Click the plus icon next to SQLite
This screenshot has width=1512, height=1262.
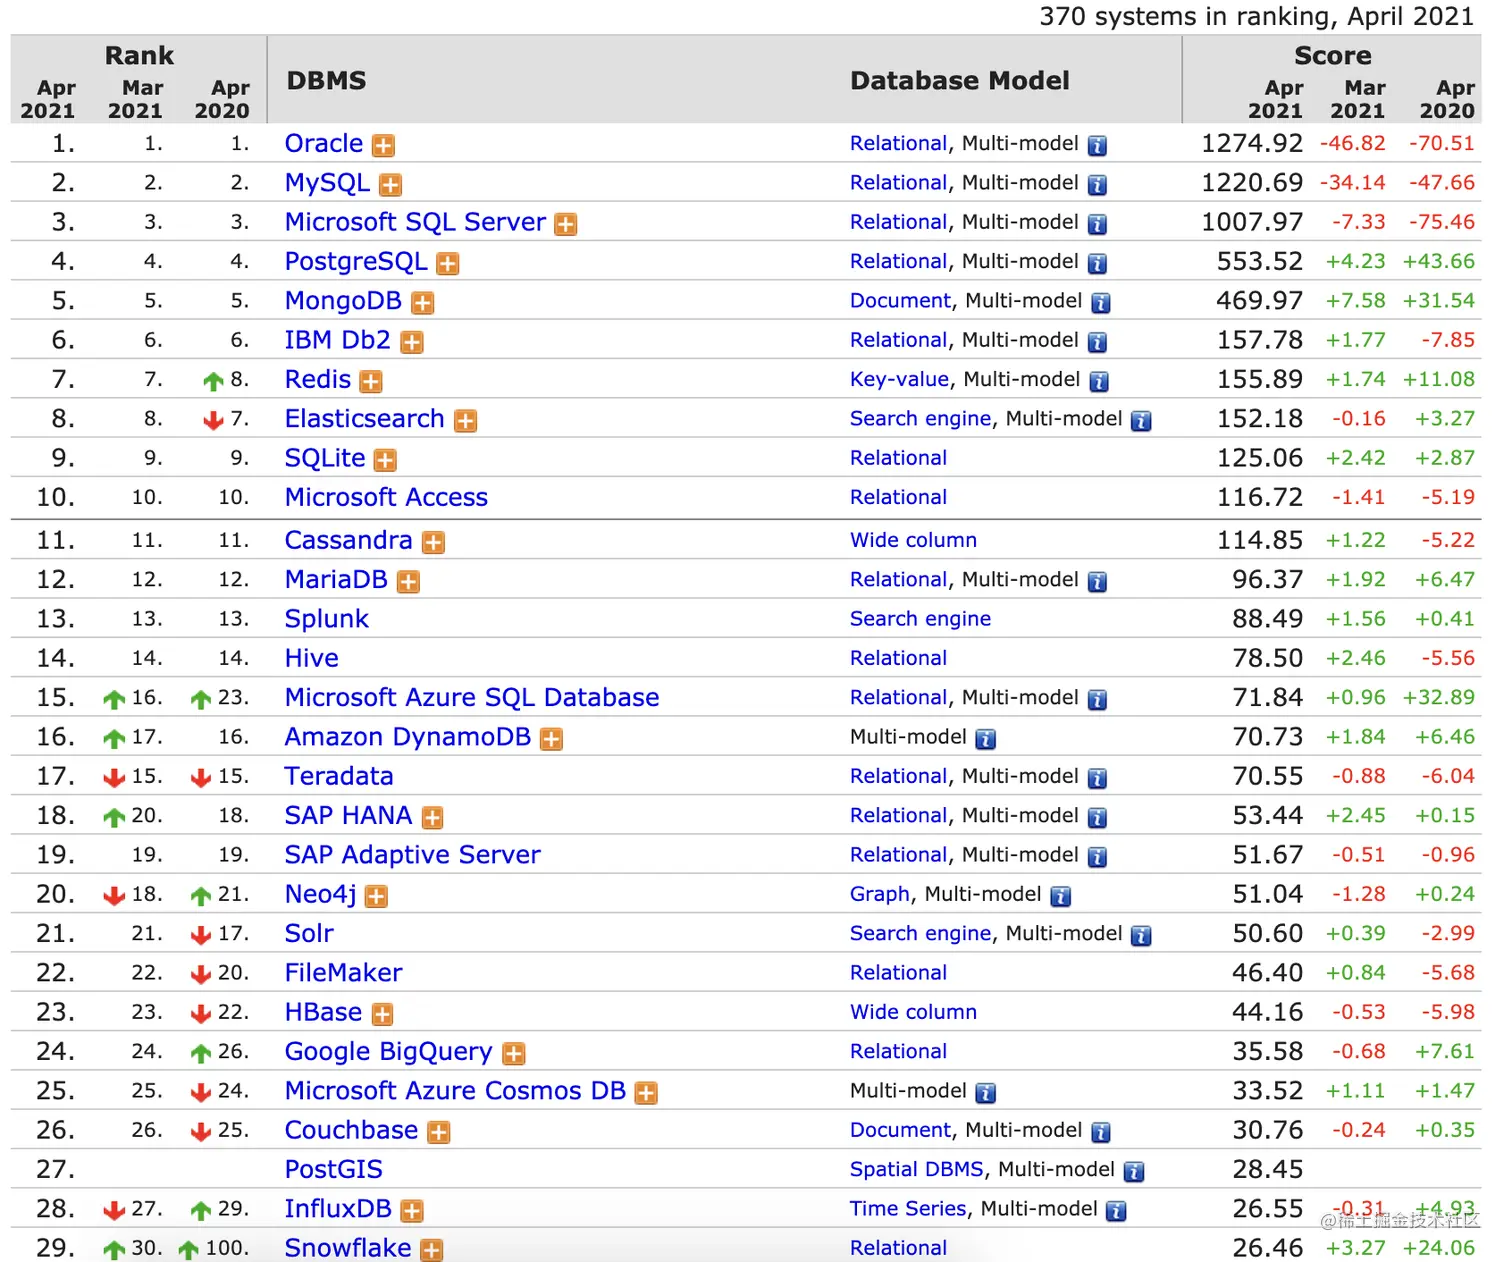(385, 460)
